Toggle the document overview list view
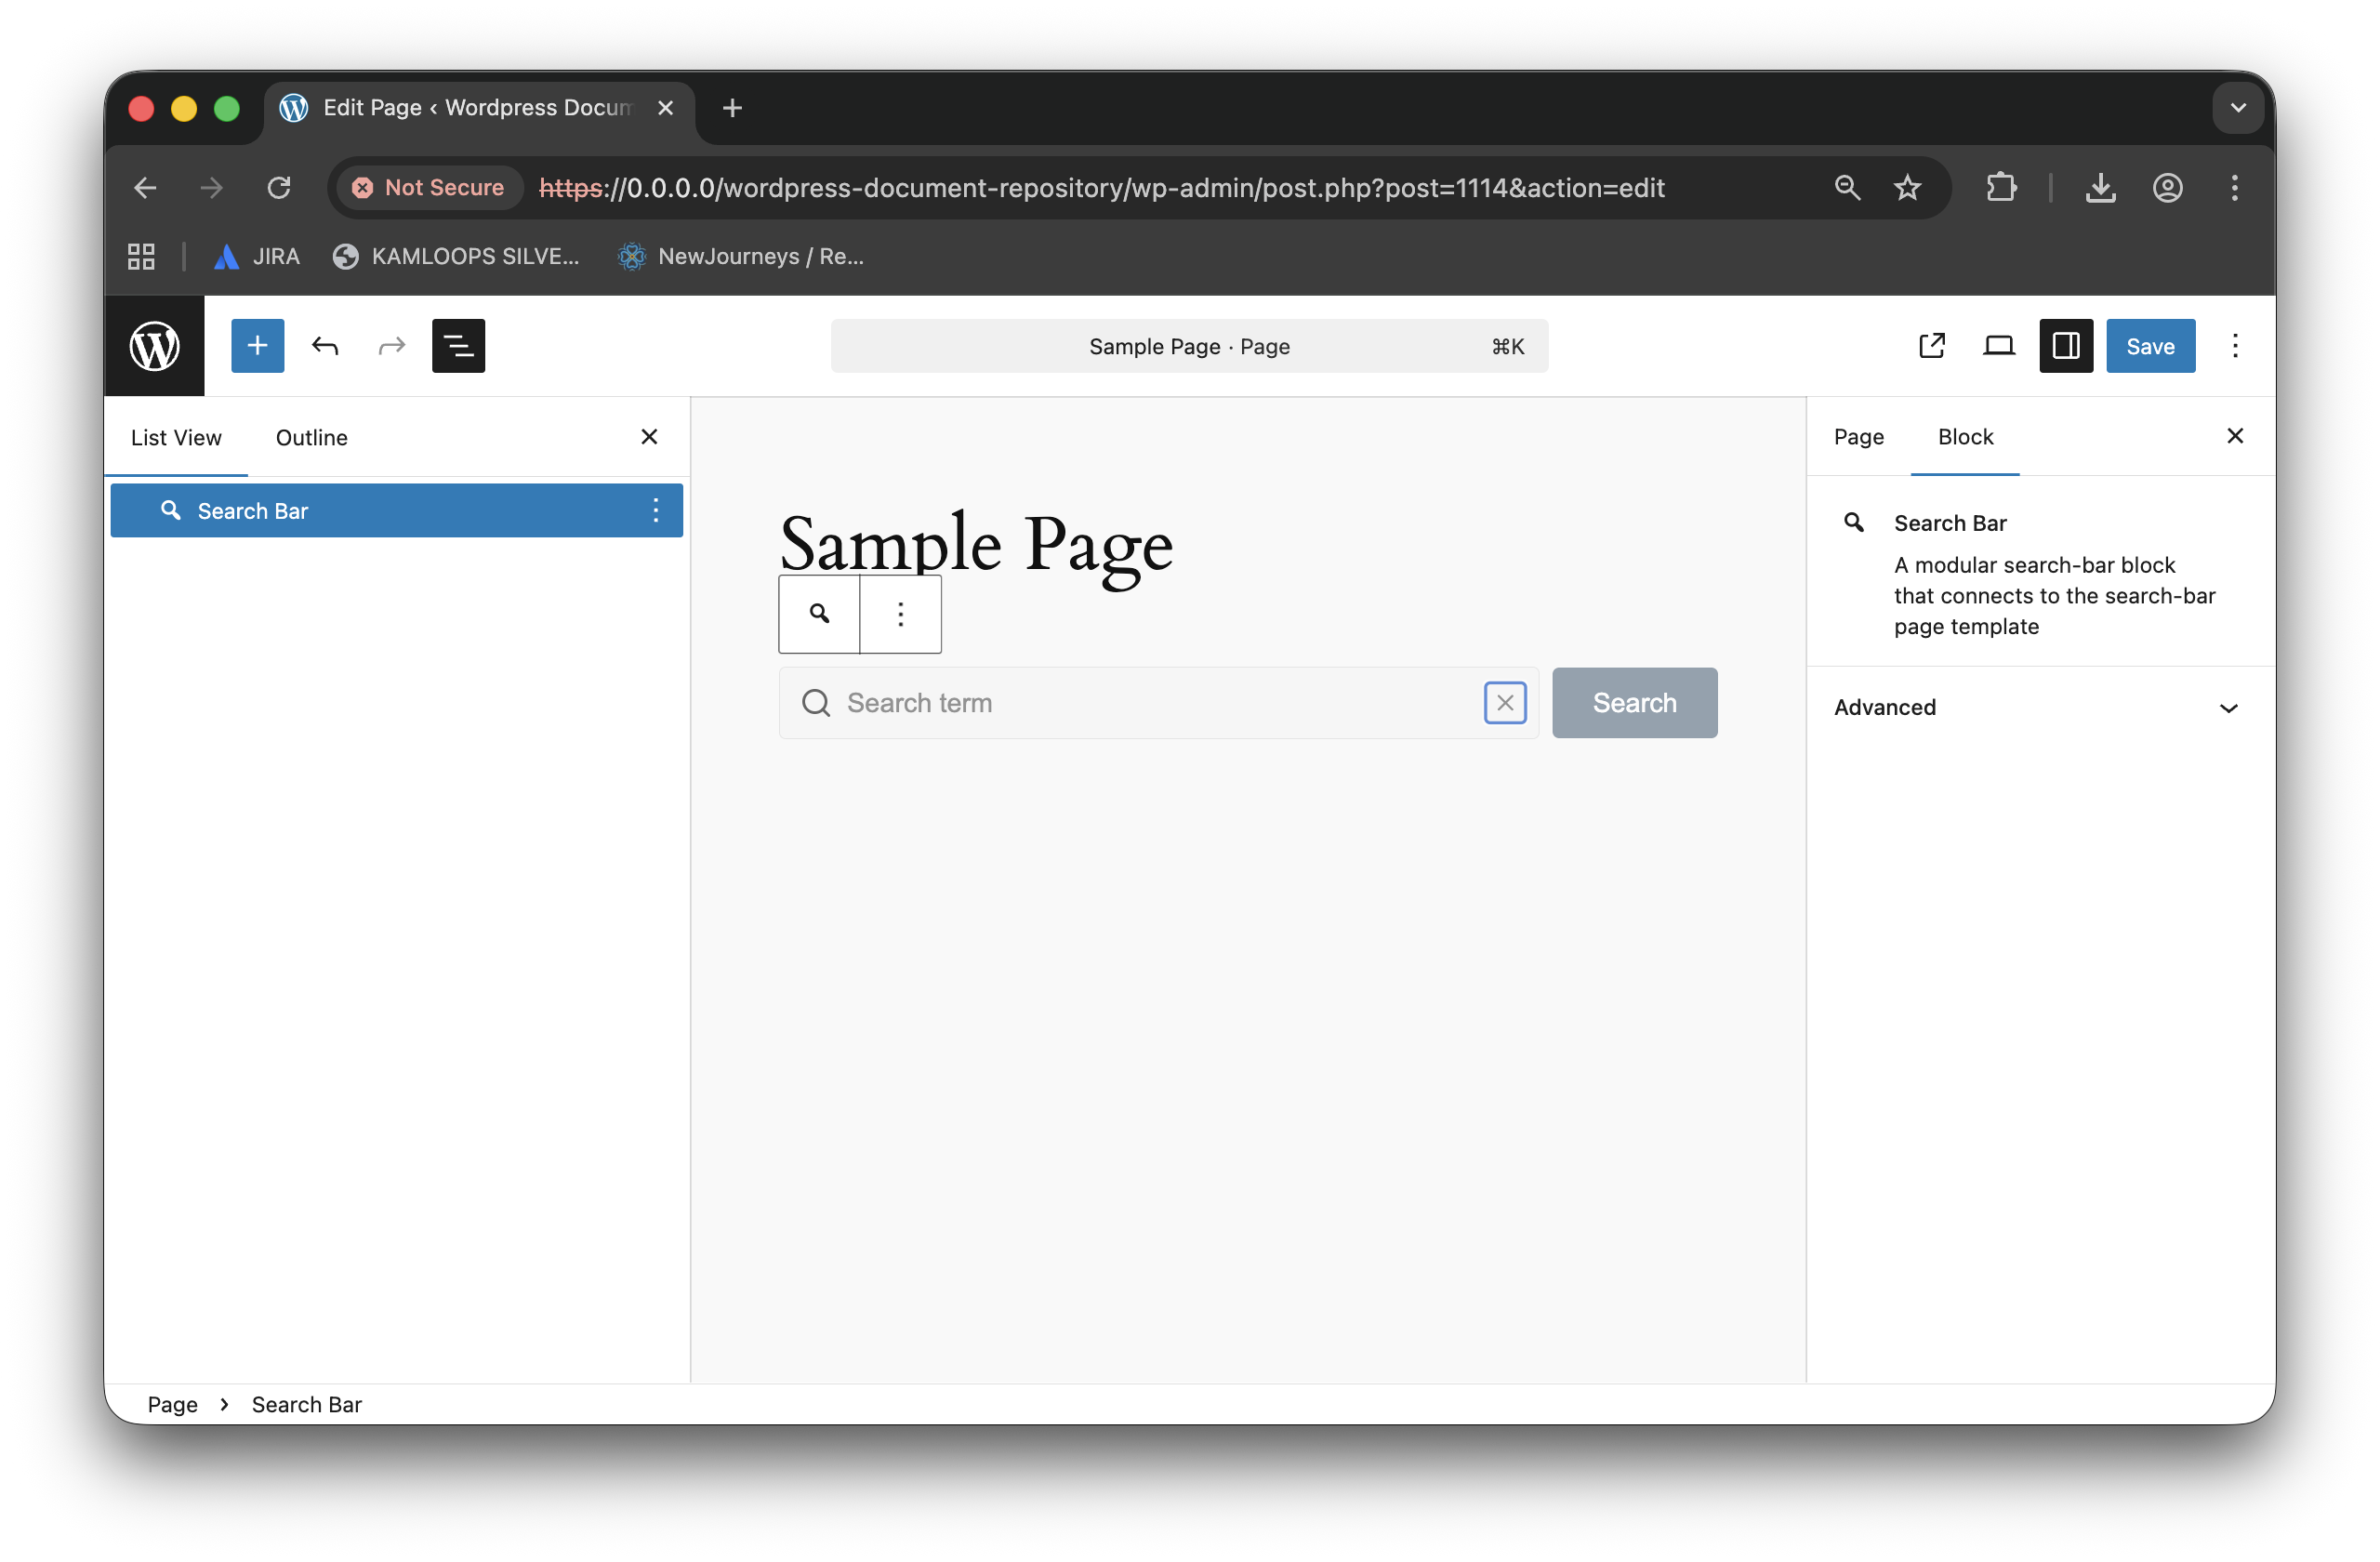2380x1562 pixels. pos(458,346)
